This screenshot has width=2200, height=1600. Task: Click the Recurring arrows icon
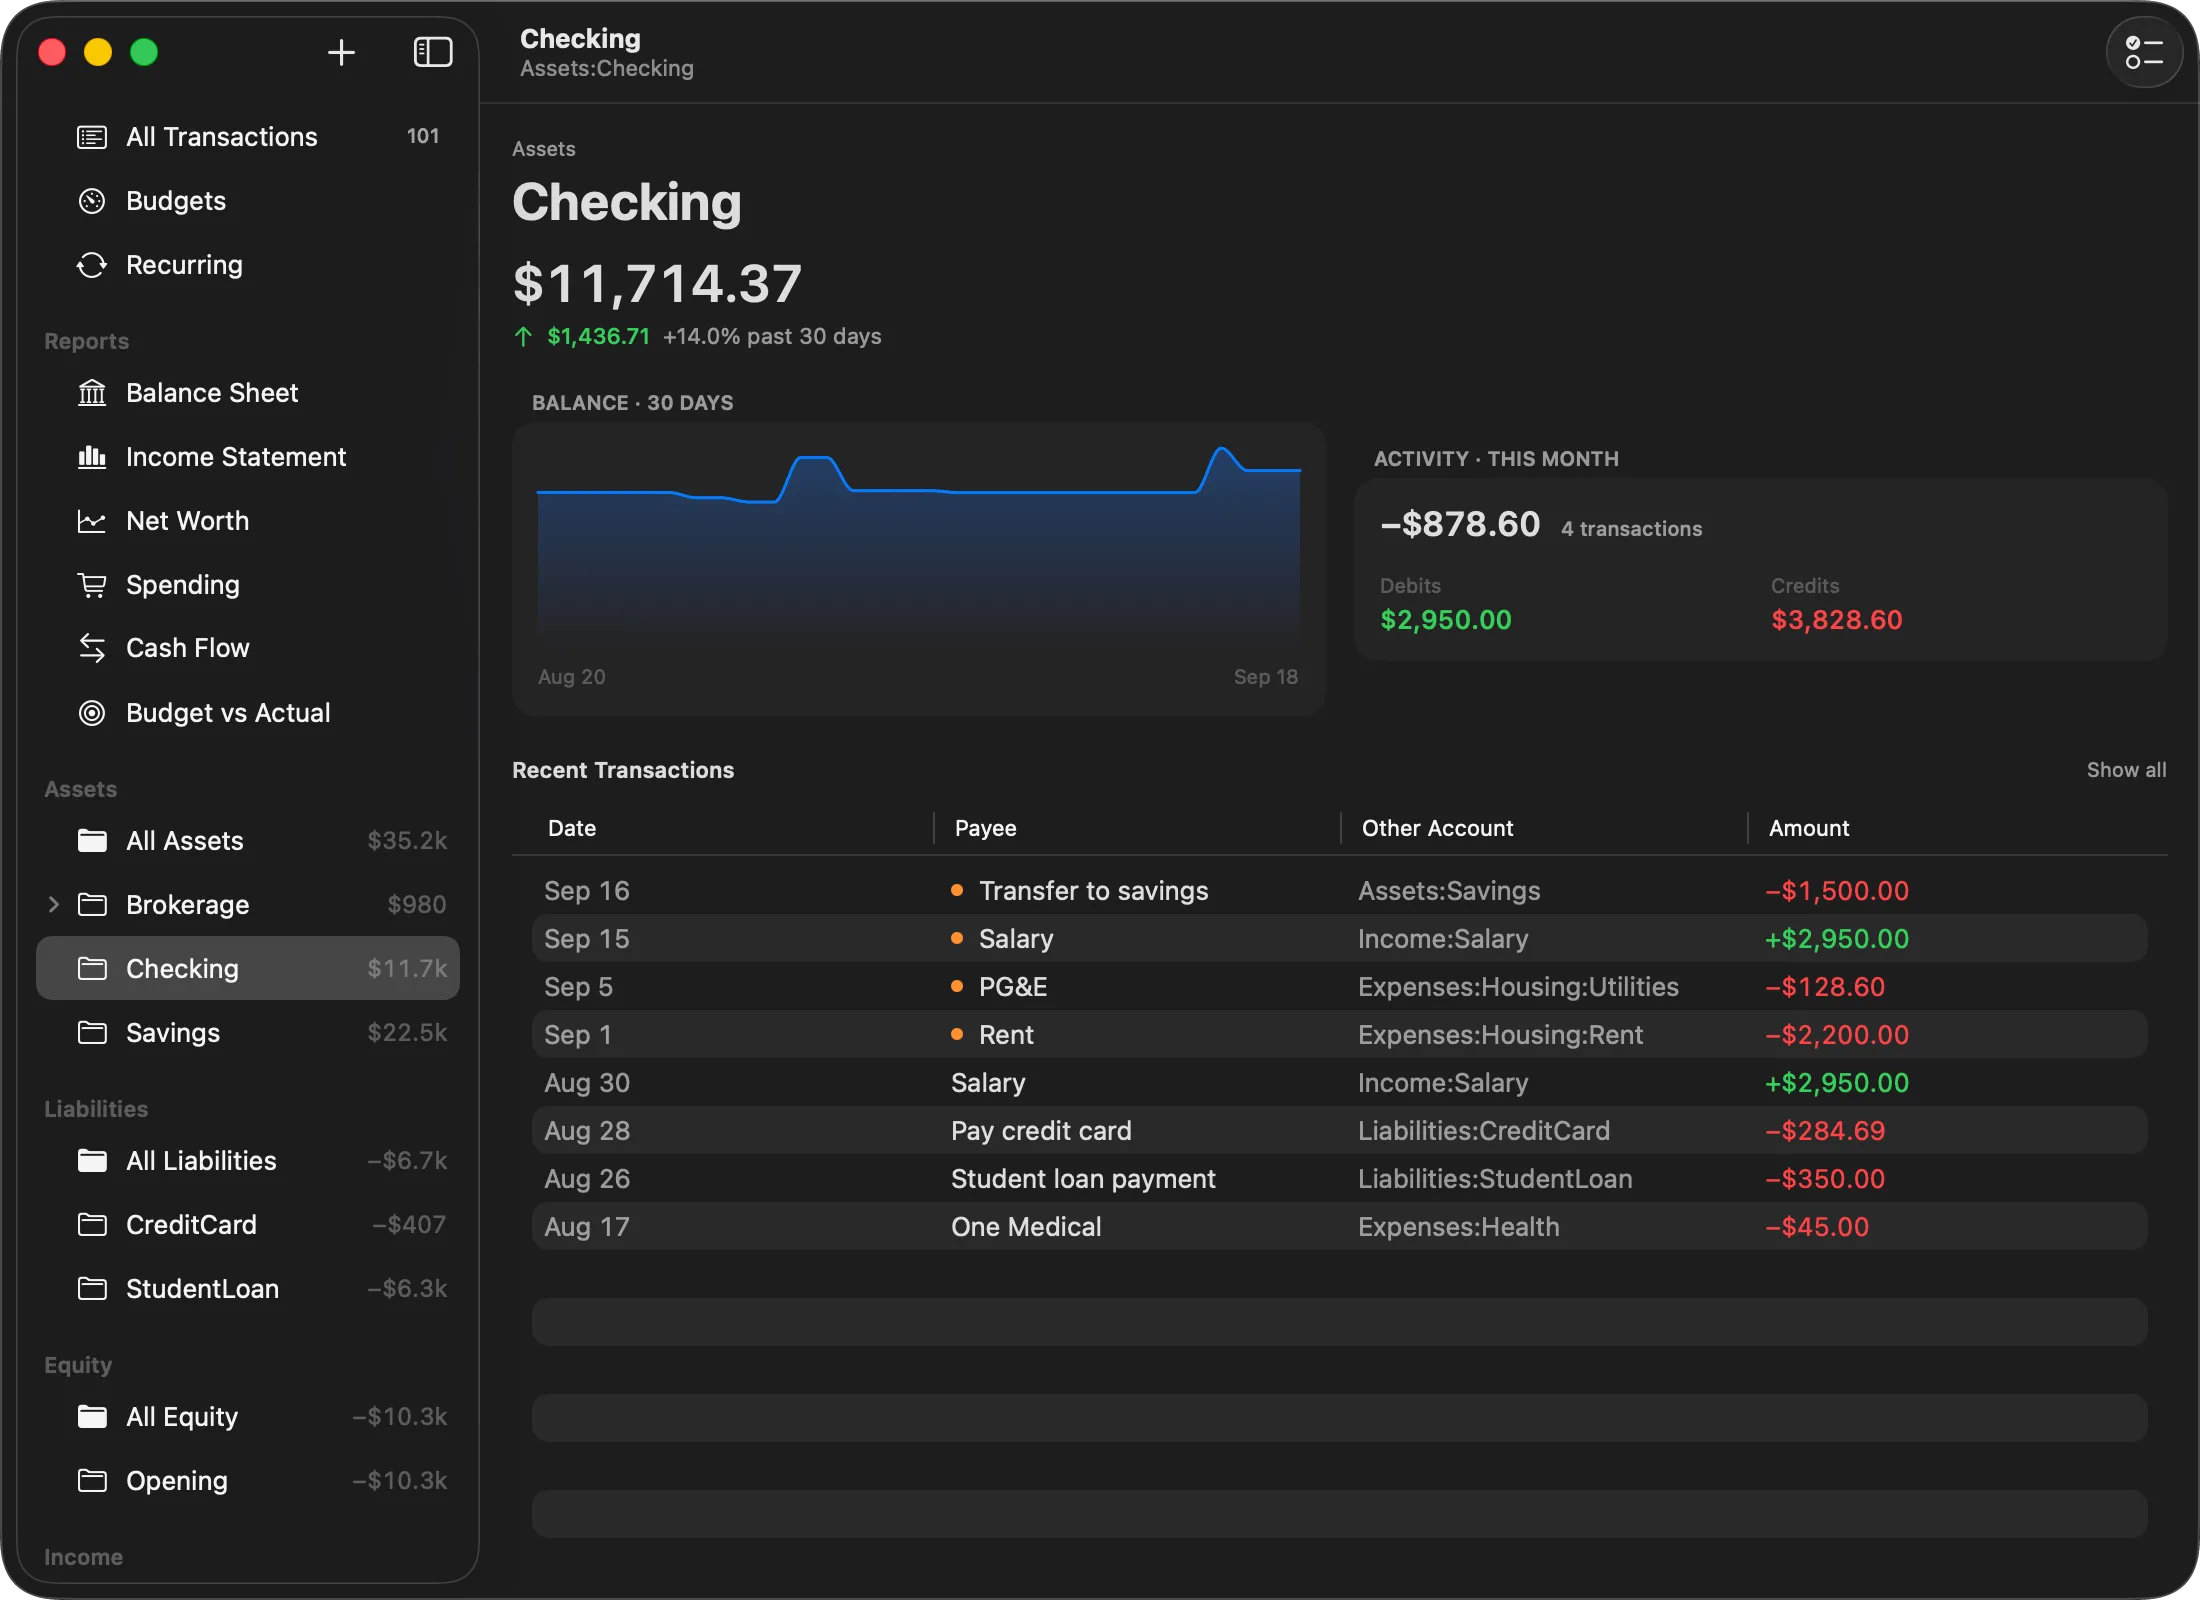tap(92, 265)
